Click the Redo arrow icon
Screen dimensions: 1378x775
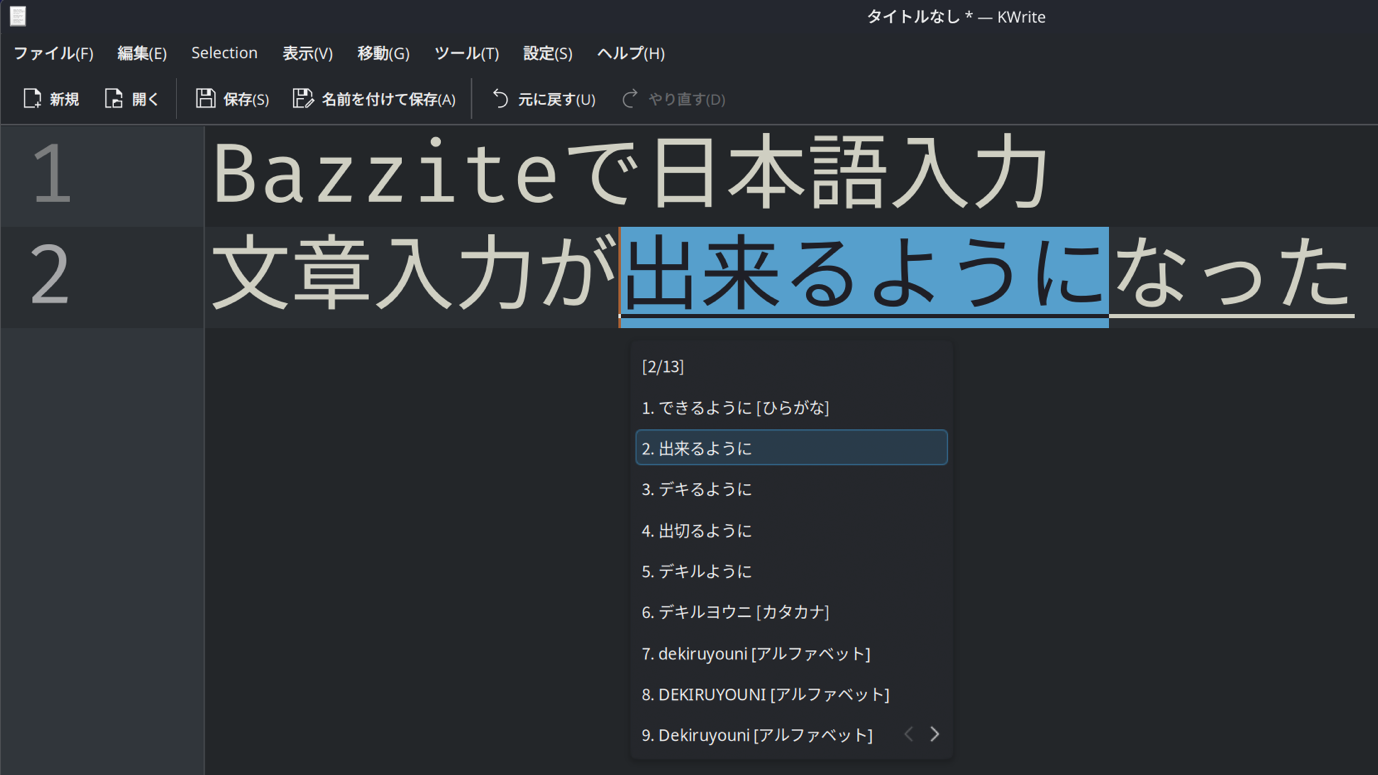click(x=630, y=98)
